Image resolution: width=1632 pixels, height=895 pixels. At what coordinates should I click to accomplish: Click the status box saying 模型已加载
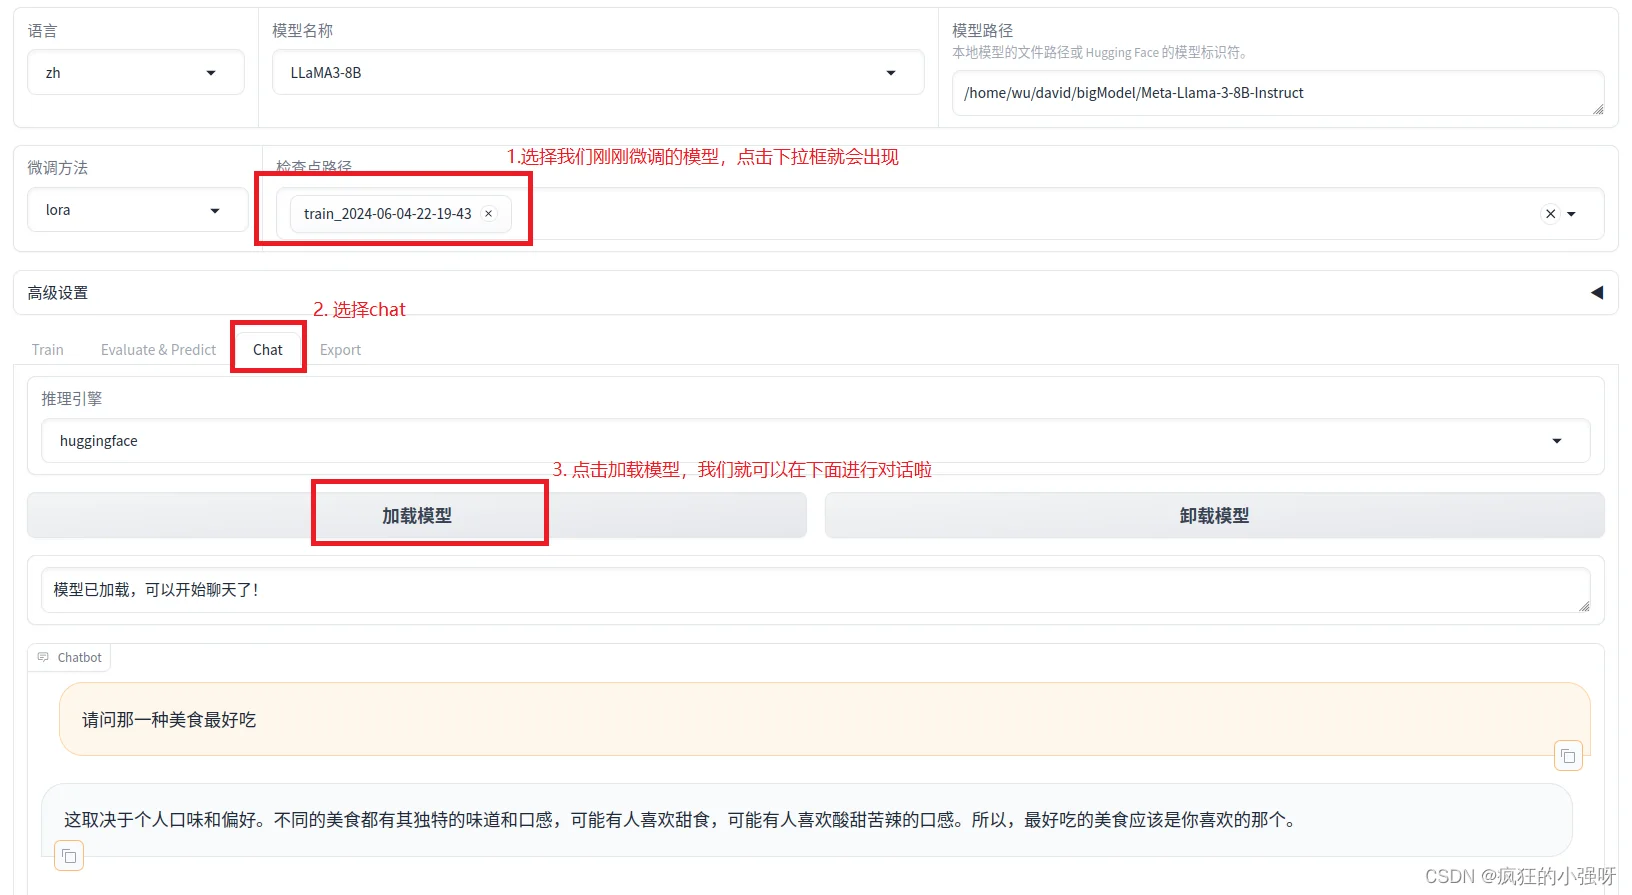pyautogui.click(x=815, y=590)
